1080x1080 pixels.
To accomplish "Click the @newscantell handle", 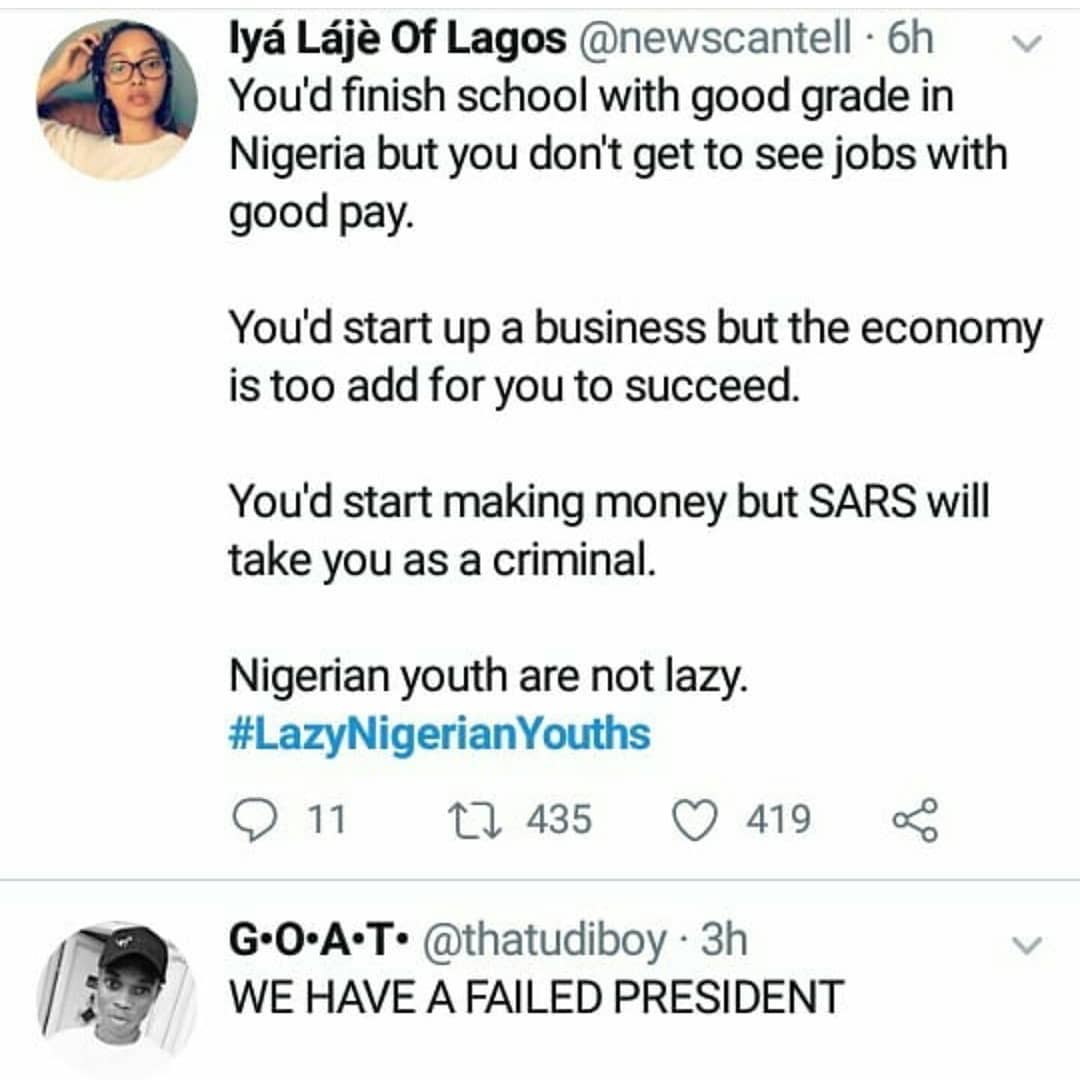I will pyautogui.click(x=712, y=40).
